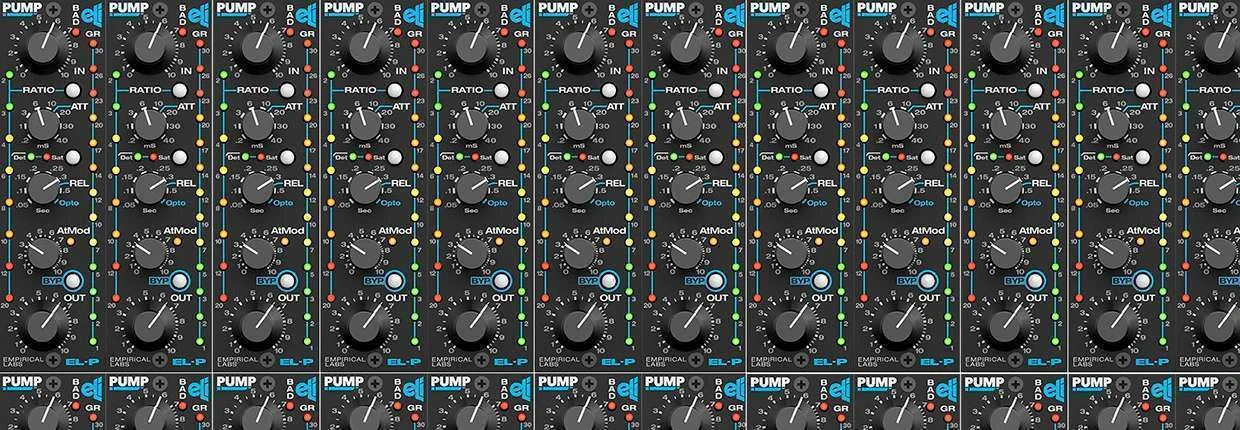Click the Det/Sat button on fourth module from left
1240x430 pixels.
(395, 157)
